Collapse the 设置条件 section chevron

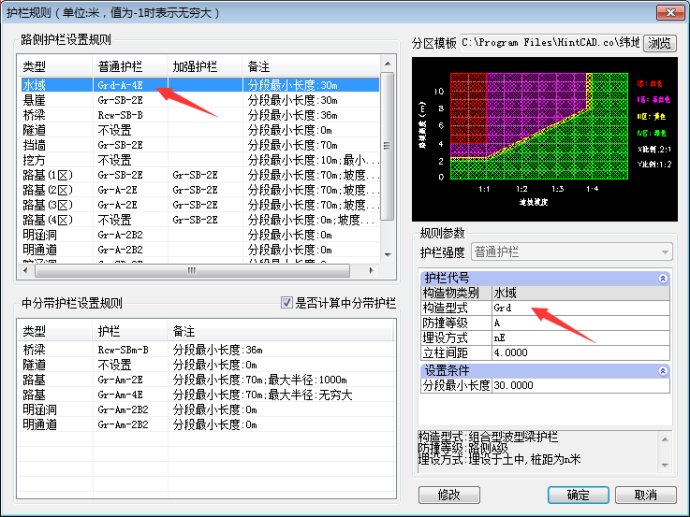(661, 370)
